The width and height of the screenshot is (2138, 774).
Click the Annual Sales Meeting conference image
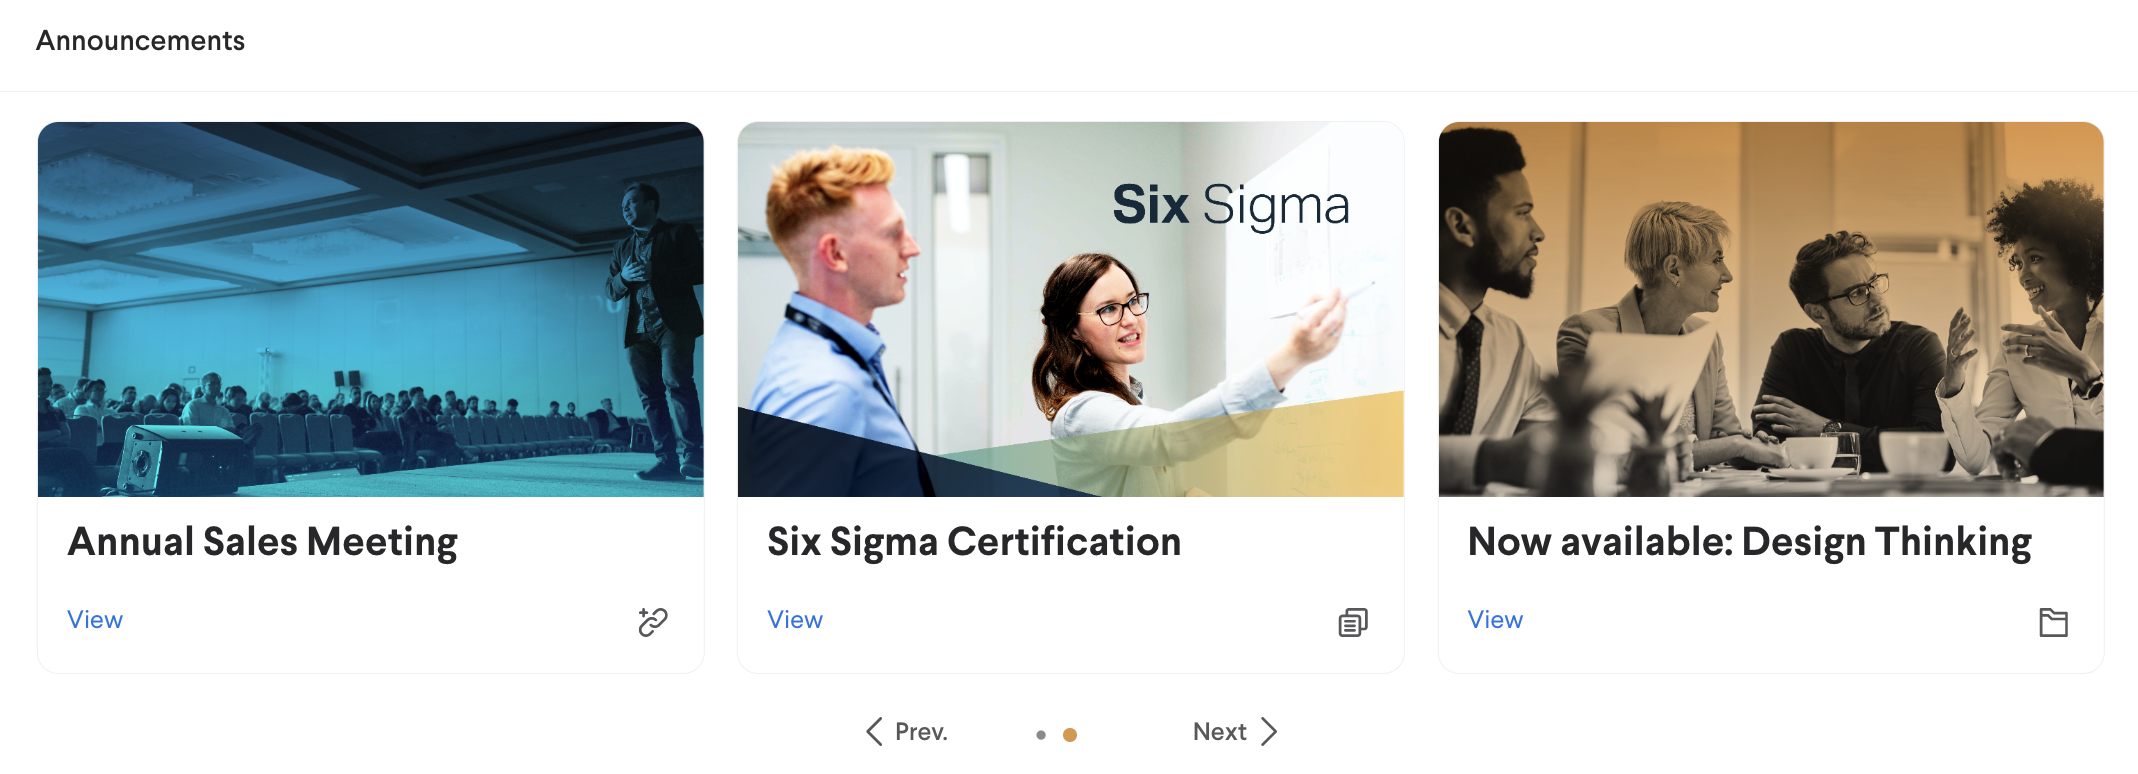click(x=370, y=310)
